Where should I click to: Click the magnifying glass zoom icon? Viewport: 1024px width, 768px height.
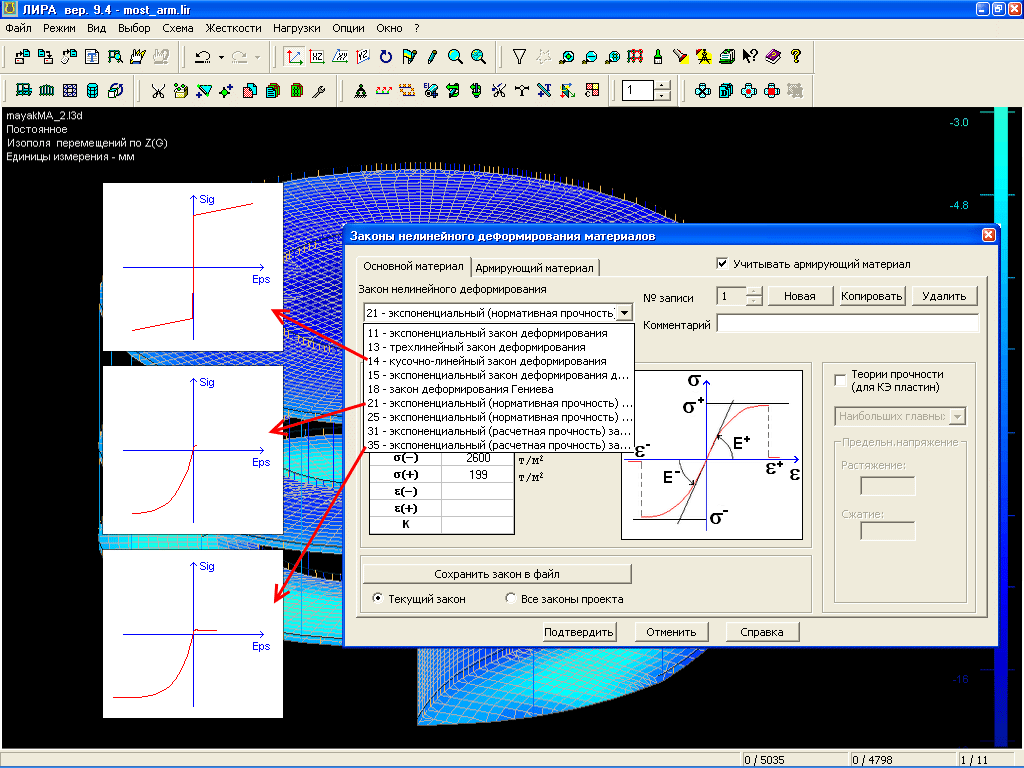tap(455, 57)
